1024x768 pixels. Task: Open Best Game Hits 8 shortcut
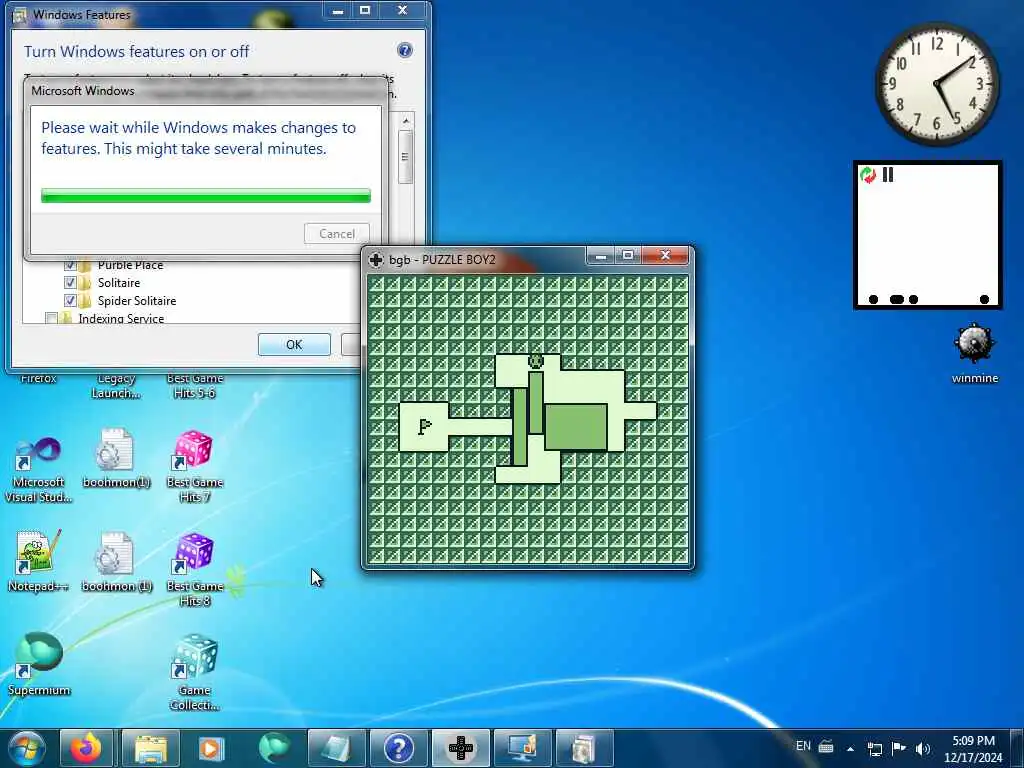[195, 570]
